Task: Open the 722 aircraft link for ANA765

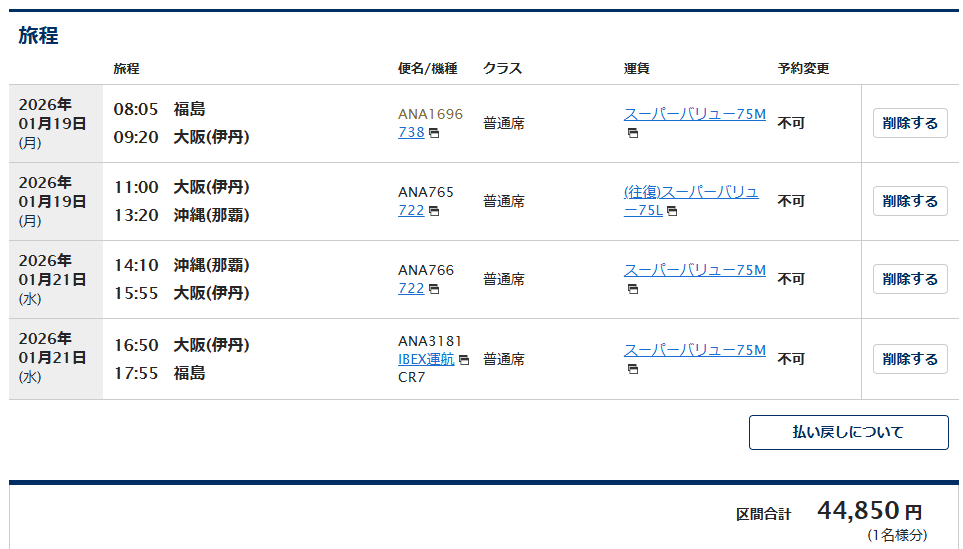Action: (411, 210)
